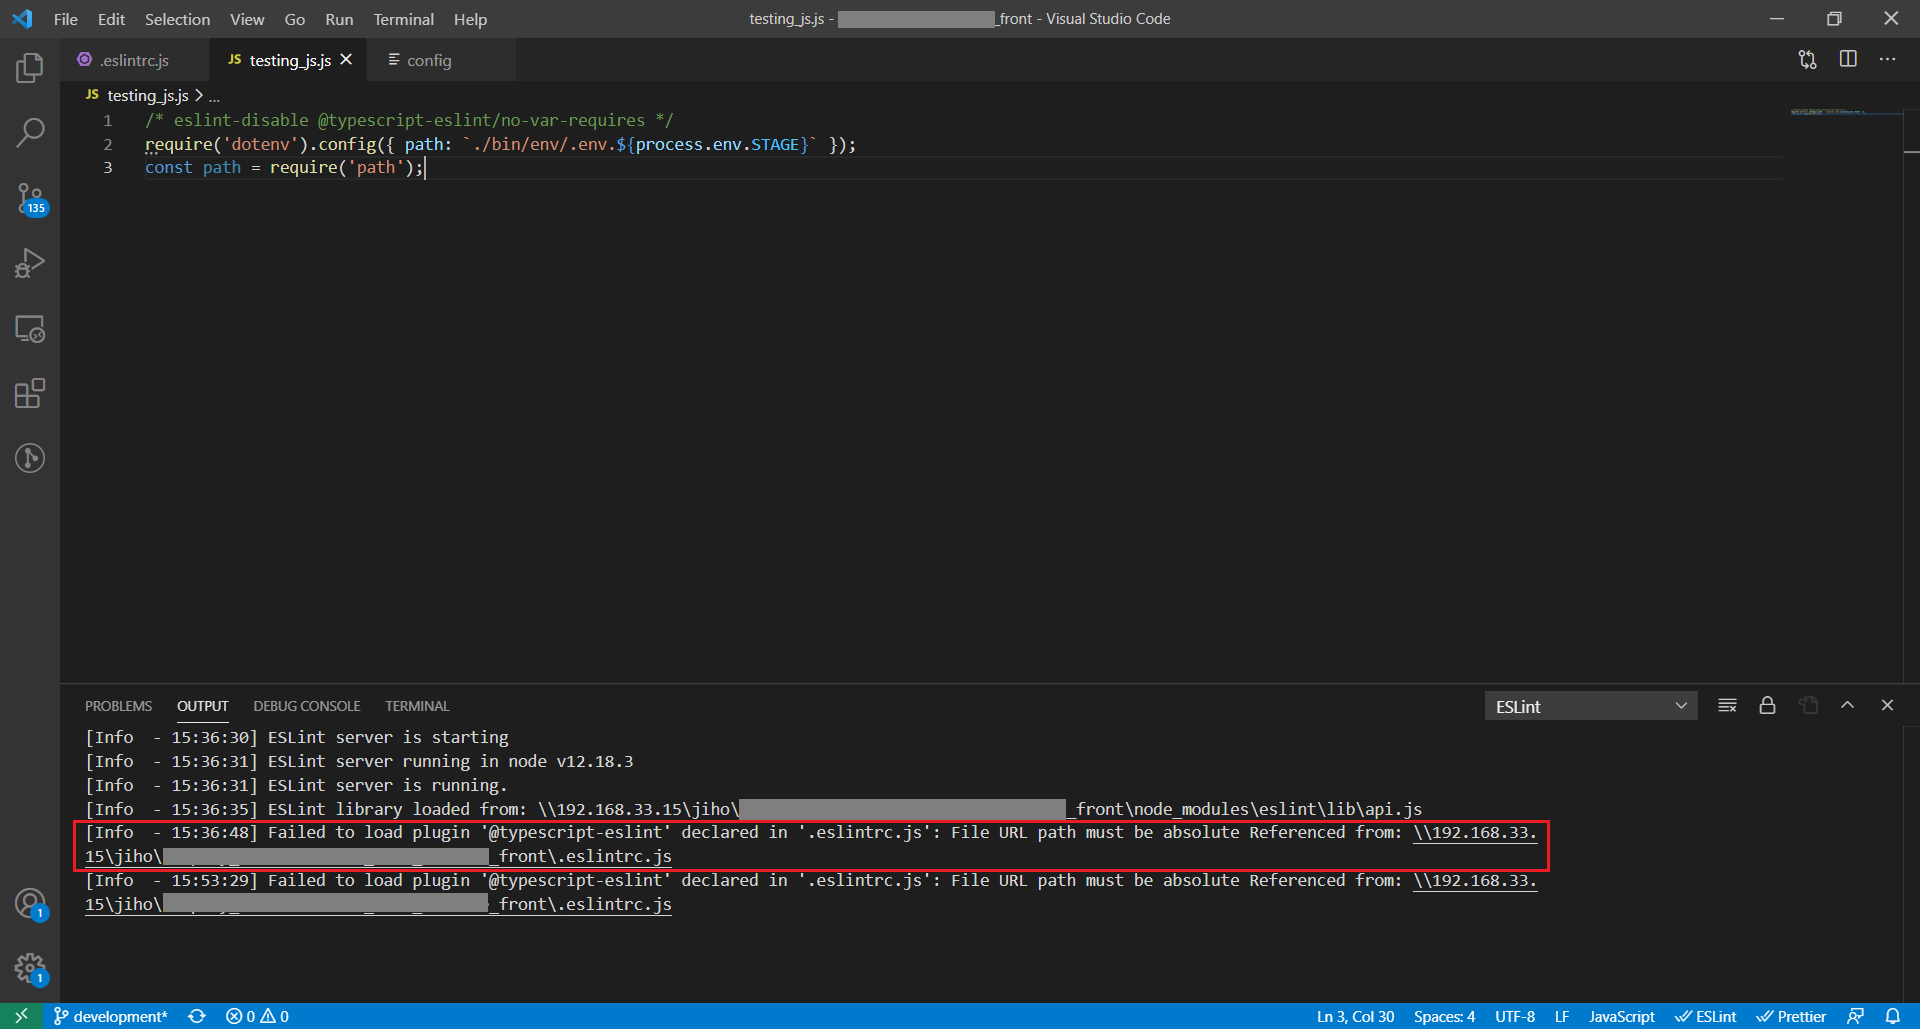Open the Explorer view in activity bar
Viewport: 1920px width, 1029px height.
[30, 68]
